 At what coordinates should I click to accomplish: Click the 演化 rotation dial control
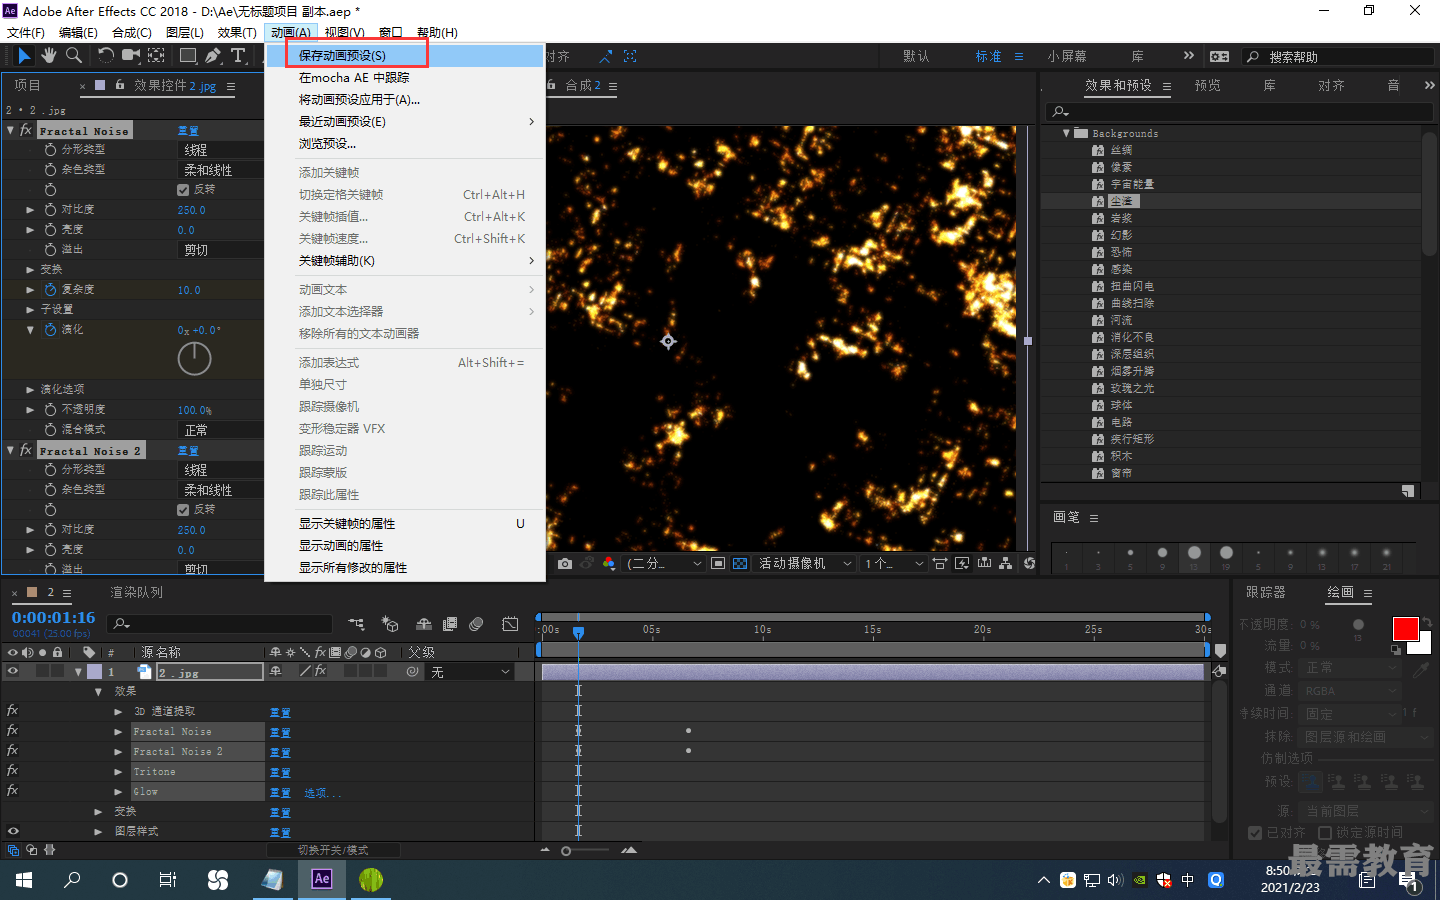(x=194, y=359)
